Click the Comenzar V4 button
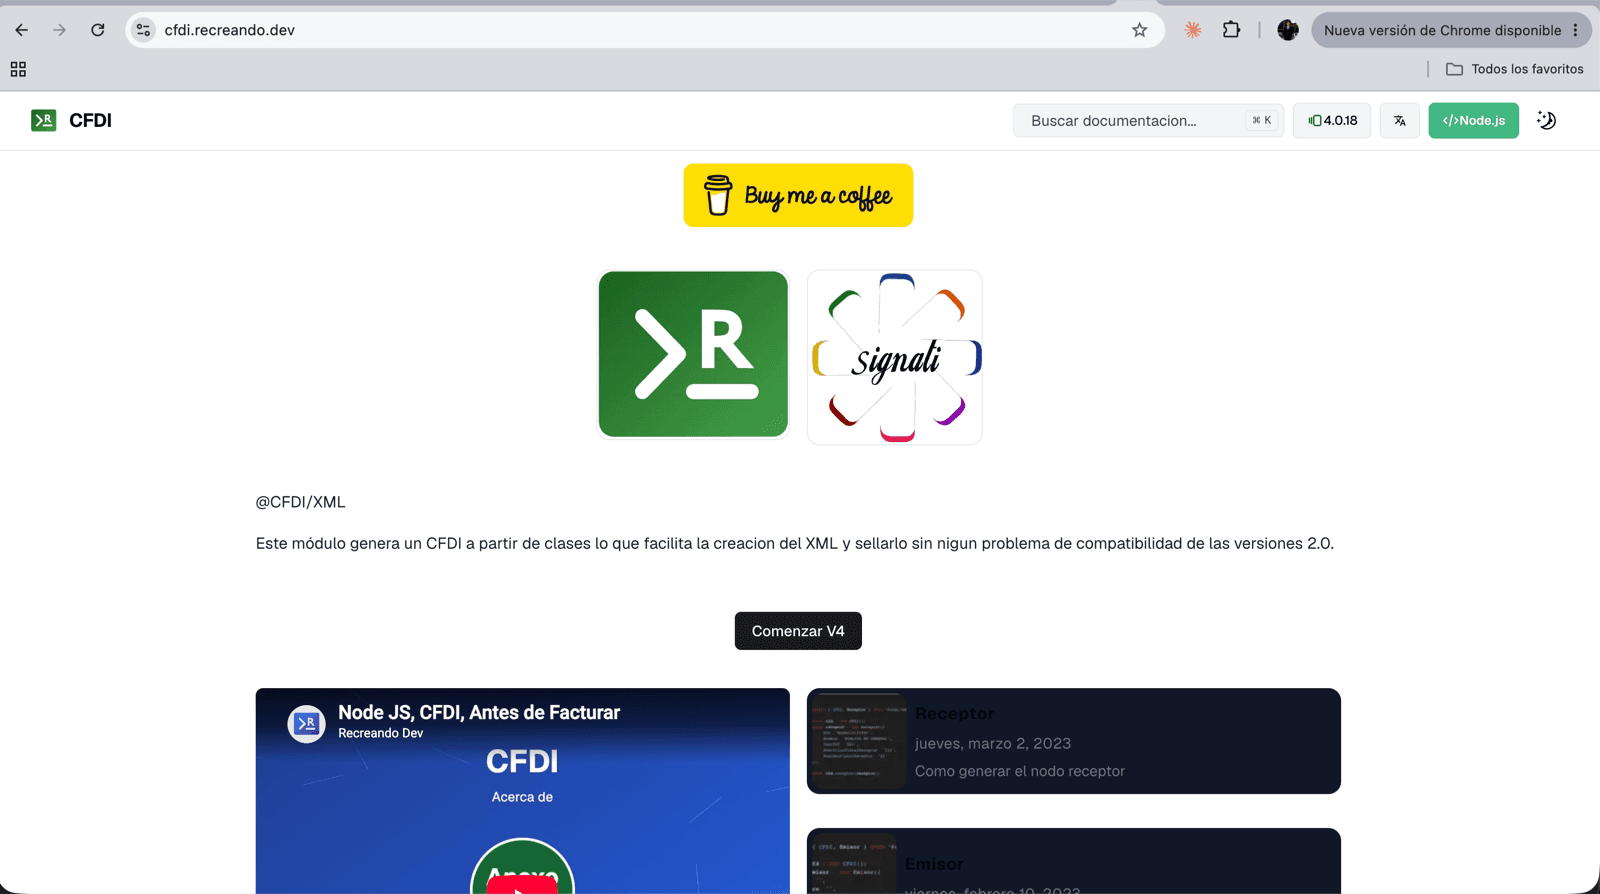The width and height of the screenshot is (1600, 894). (798, 631)
